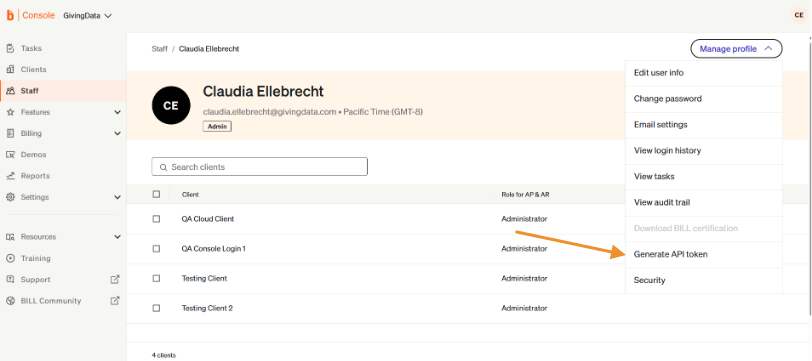This screenshot has height=361, width=812.
Task: Click the external link icon beside Support
Action: [115, 279]
